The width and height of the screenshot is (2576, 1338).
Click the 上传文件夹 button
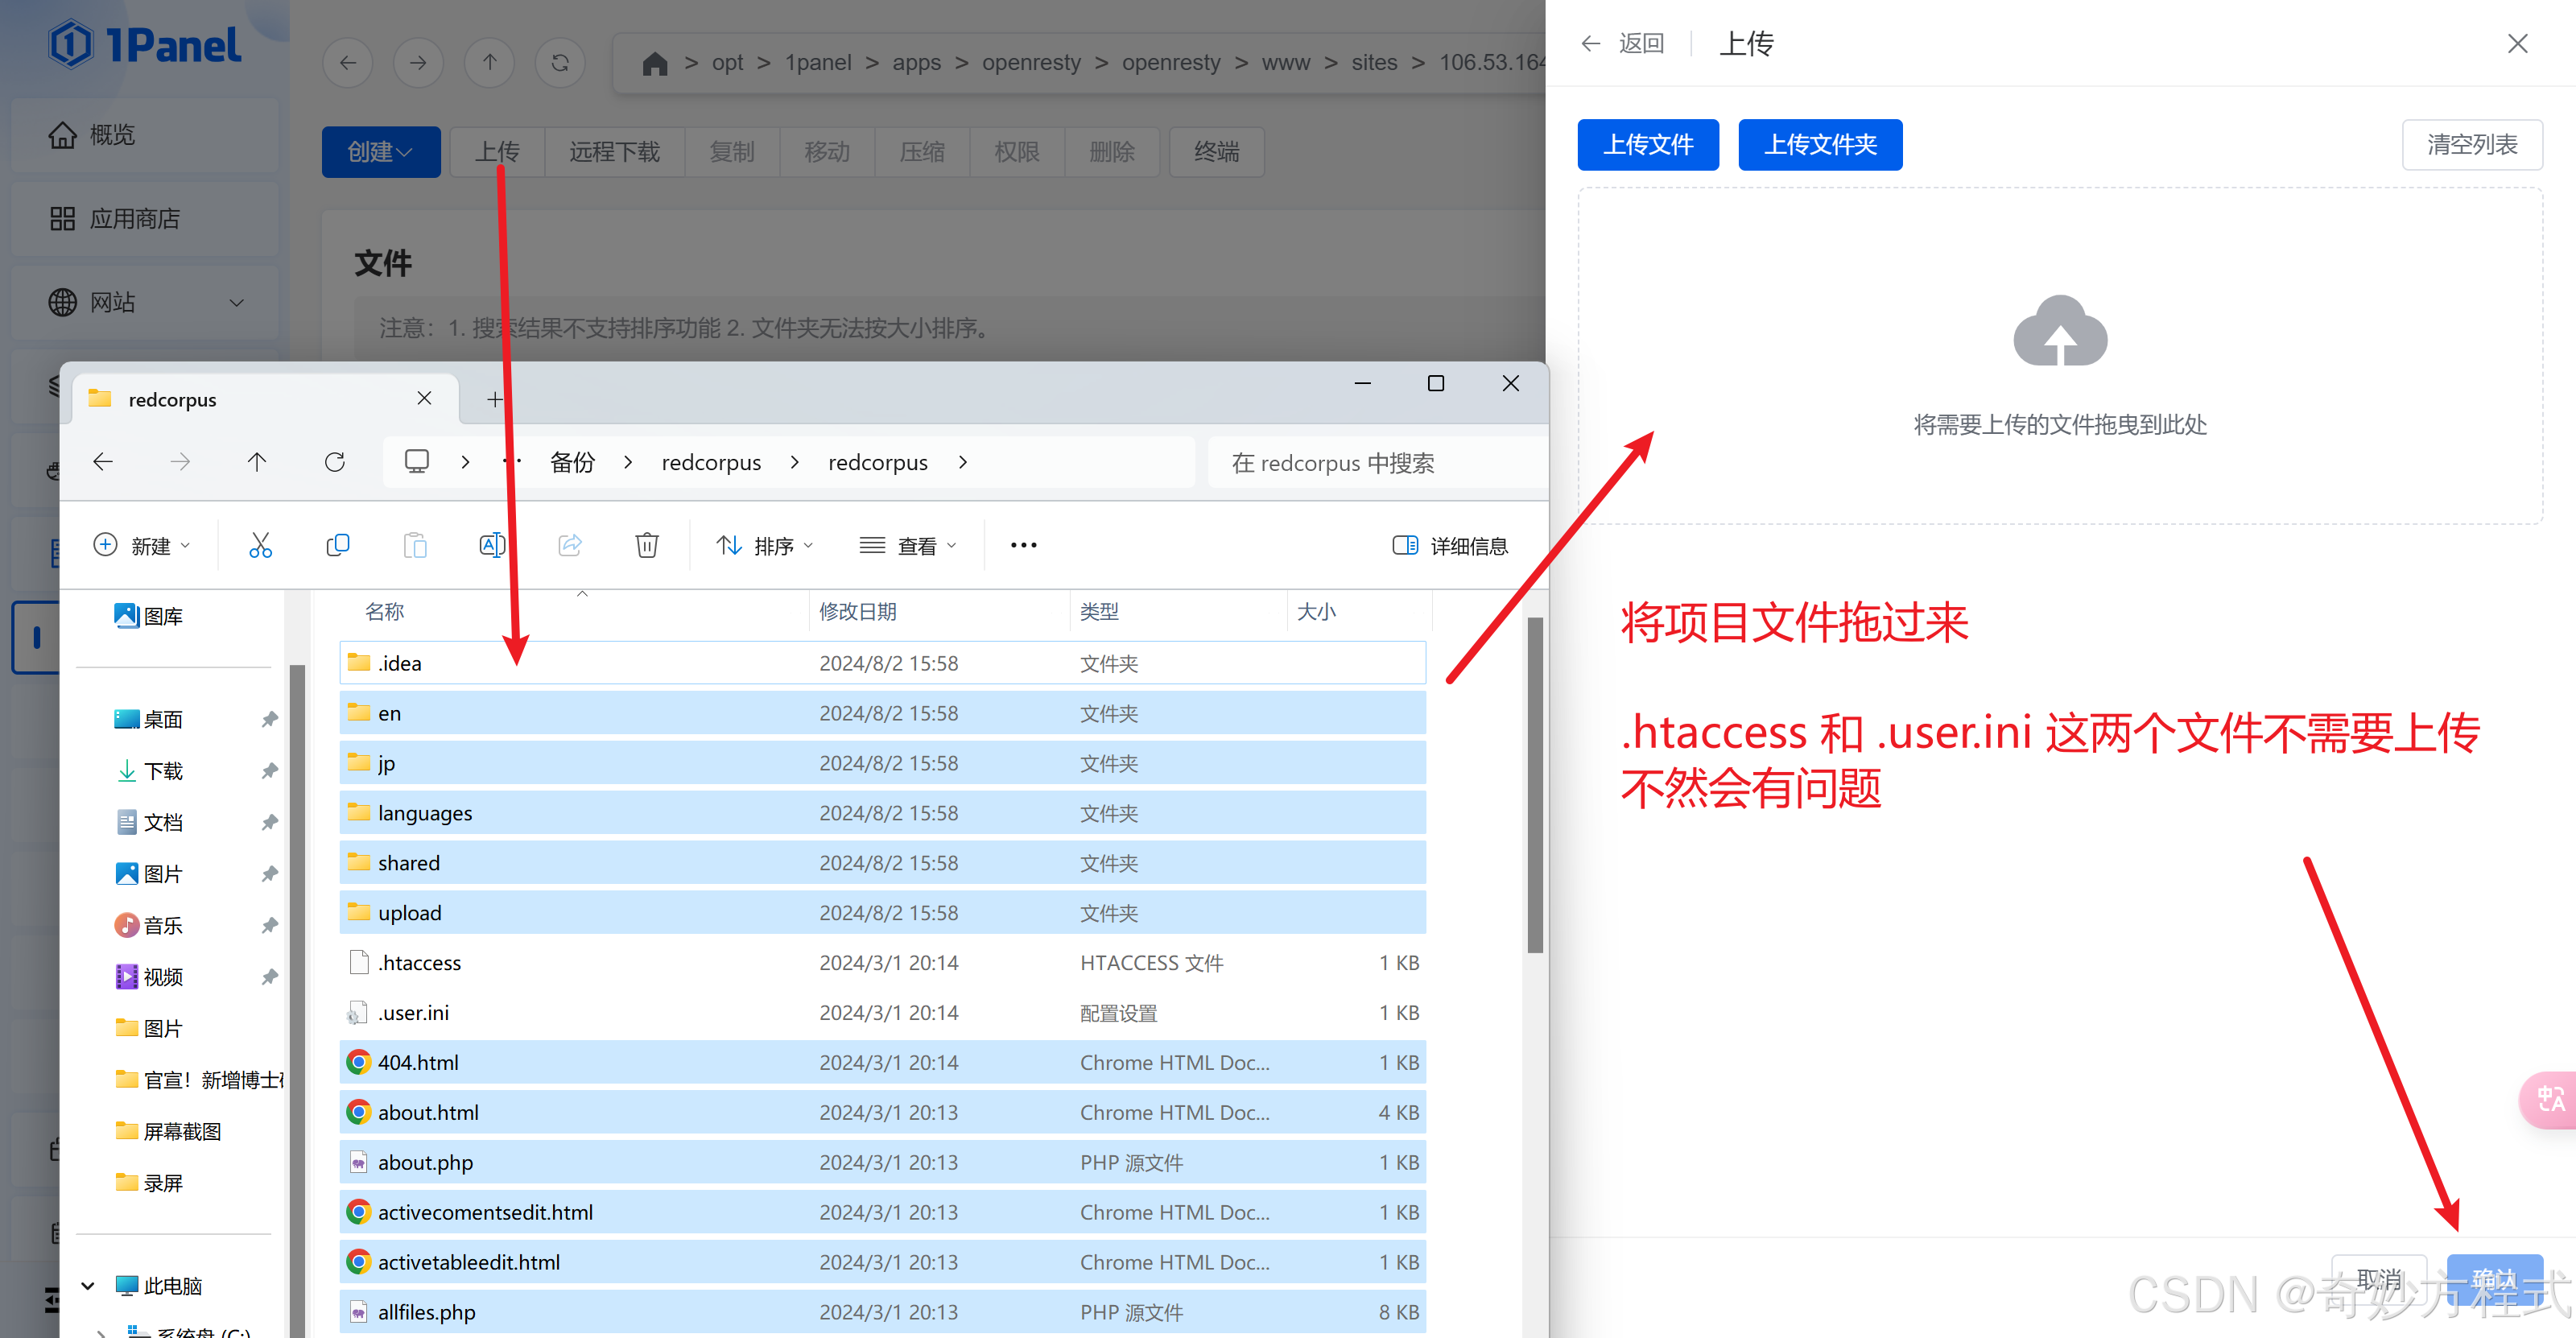[1820, 145]
